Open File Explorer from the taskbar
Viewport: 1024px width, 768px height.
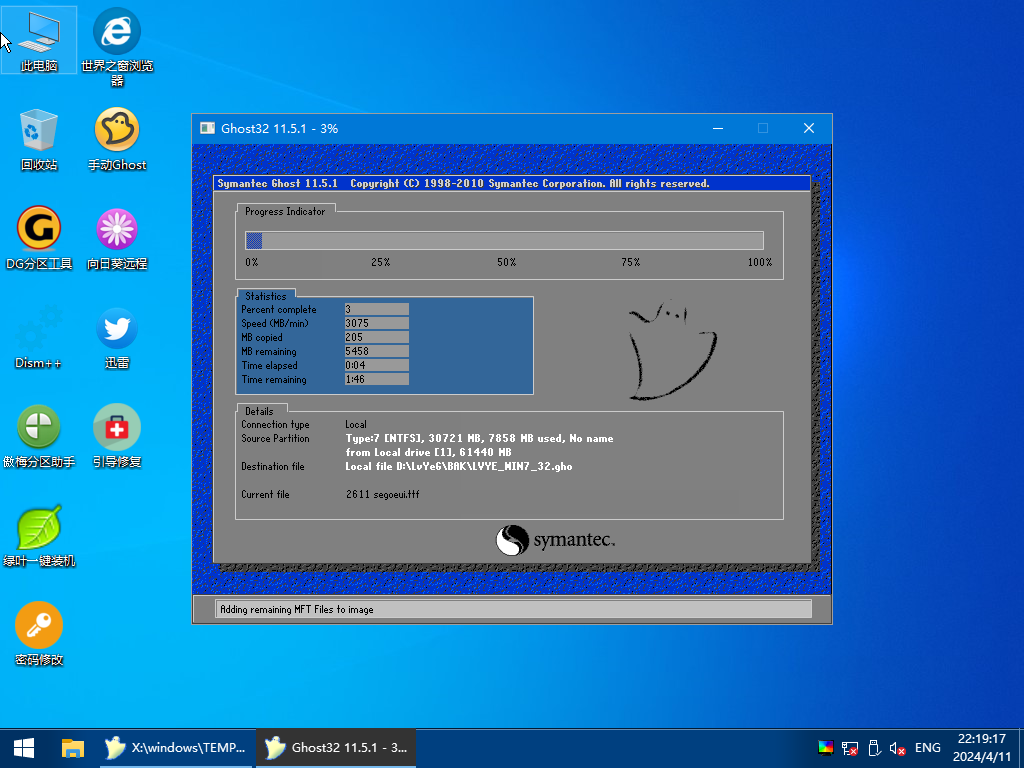72,748
